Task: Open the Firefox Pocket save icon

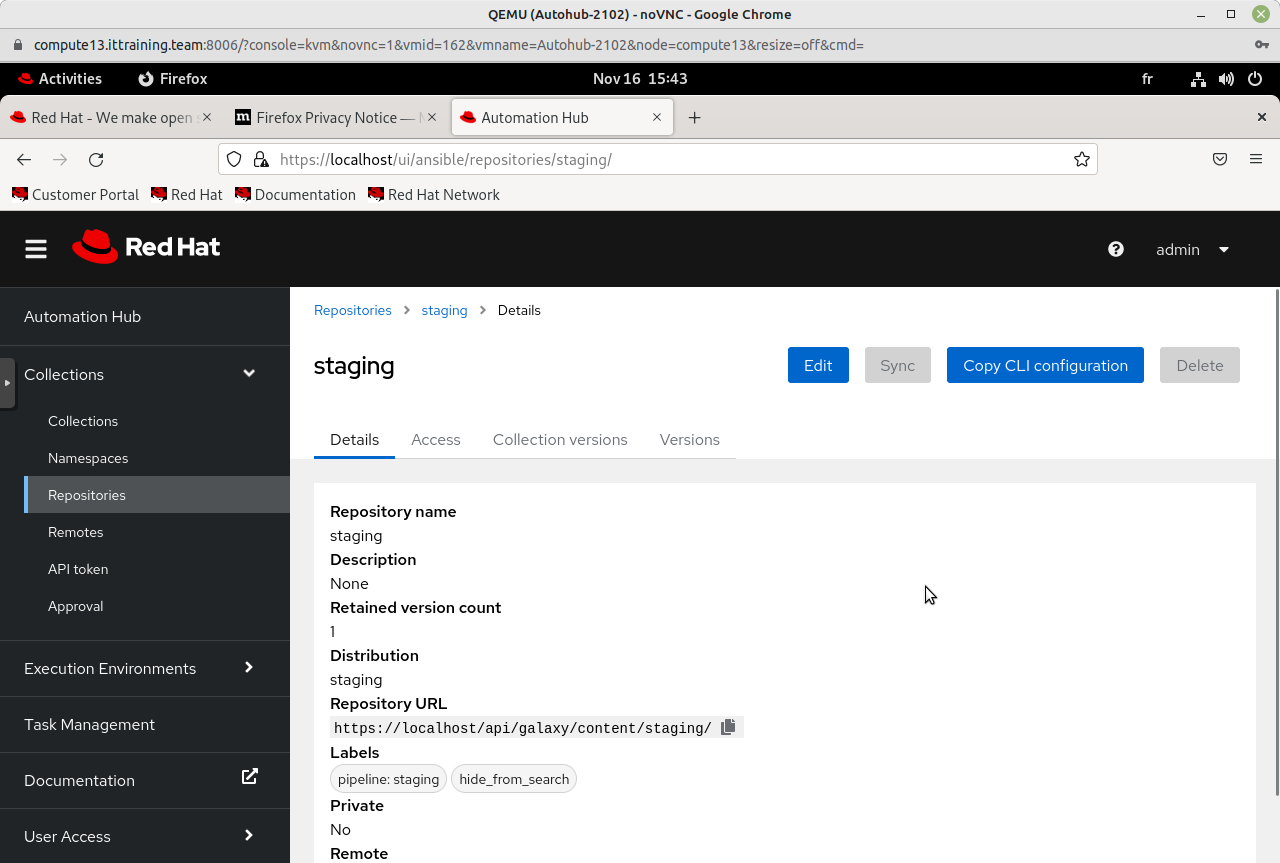Action: (1220, 159)
